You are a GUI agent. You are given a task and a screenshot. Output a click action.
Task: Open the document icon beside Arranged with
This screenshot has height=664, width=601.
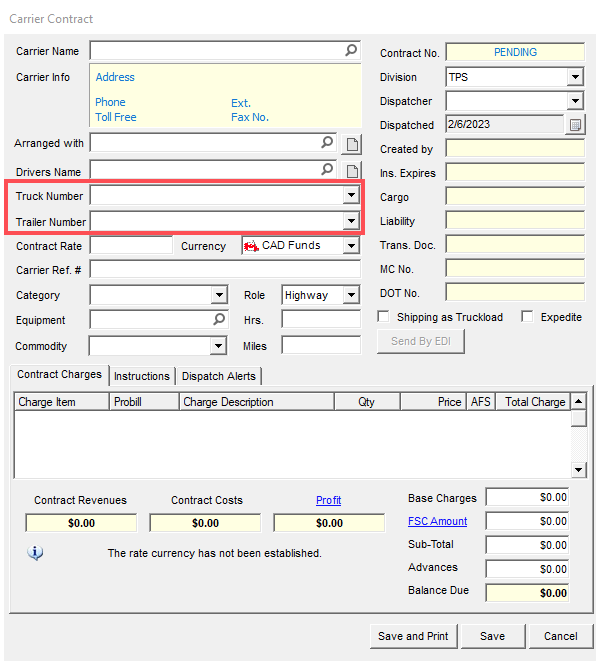[x=351, y=144]
